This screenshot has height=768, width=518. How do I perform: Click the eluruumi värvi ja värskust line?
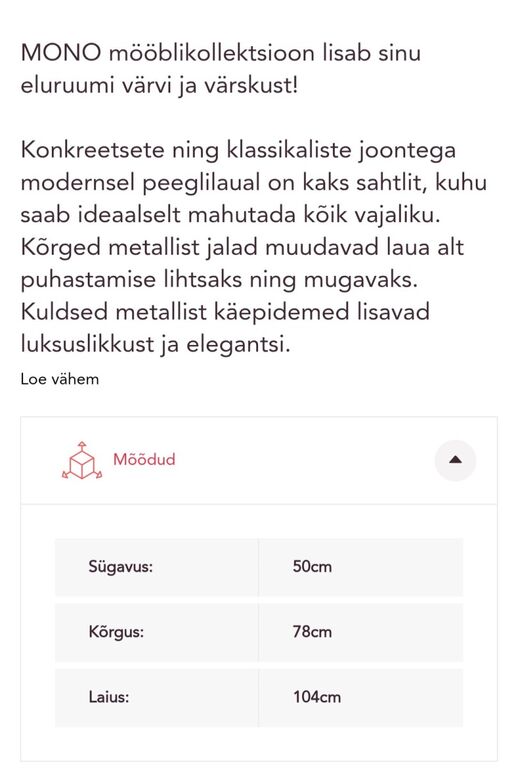pyautogui.click(x=159, y=86)
